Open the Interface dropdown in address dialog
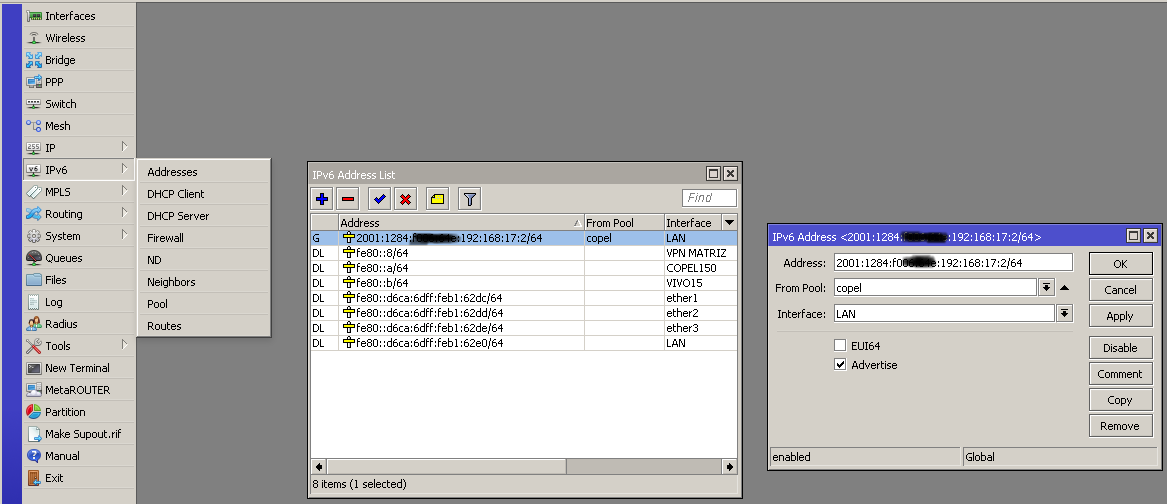 1065,313
